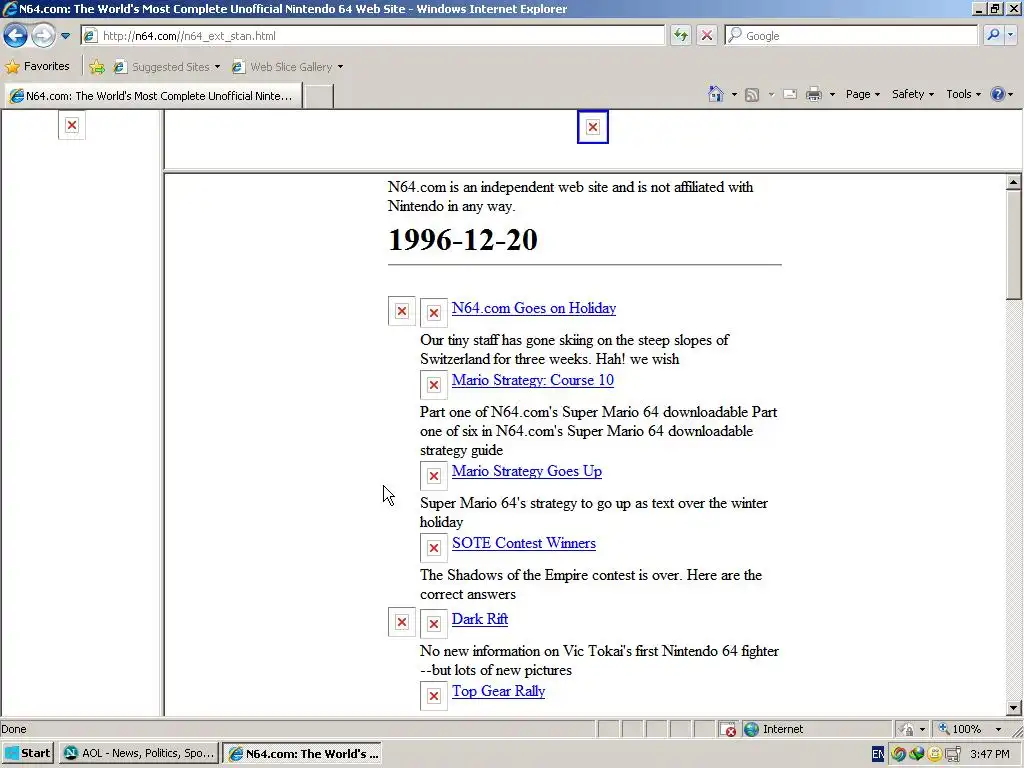Open the N64.com Goes on Holiday link
1024x768 pixels.
coord(534,308)
